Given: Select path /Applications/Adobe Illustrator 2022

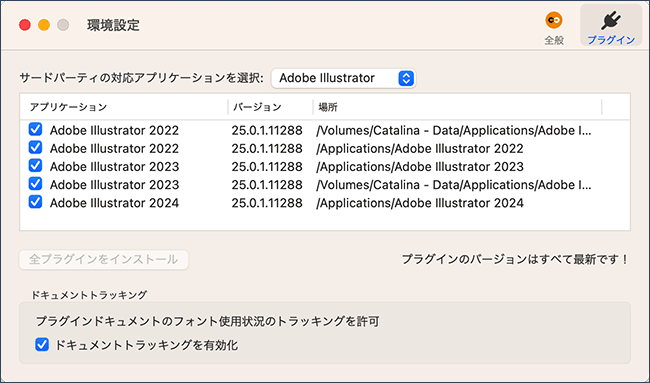Looking at the screenshot, I should (x=420, y=148).
